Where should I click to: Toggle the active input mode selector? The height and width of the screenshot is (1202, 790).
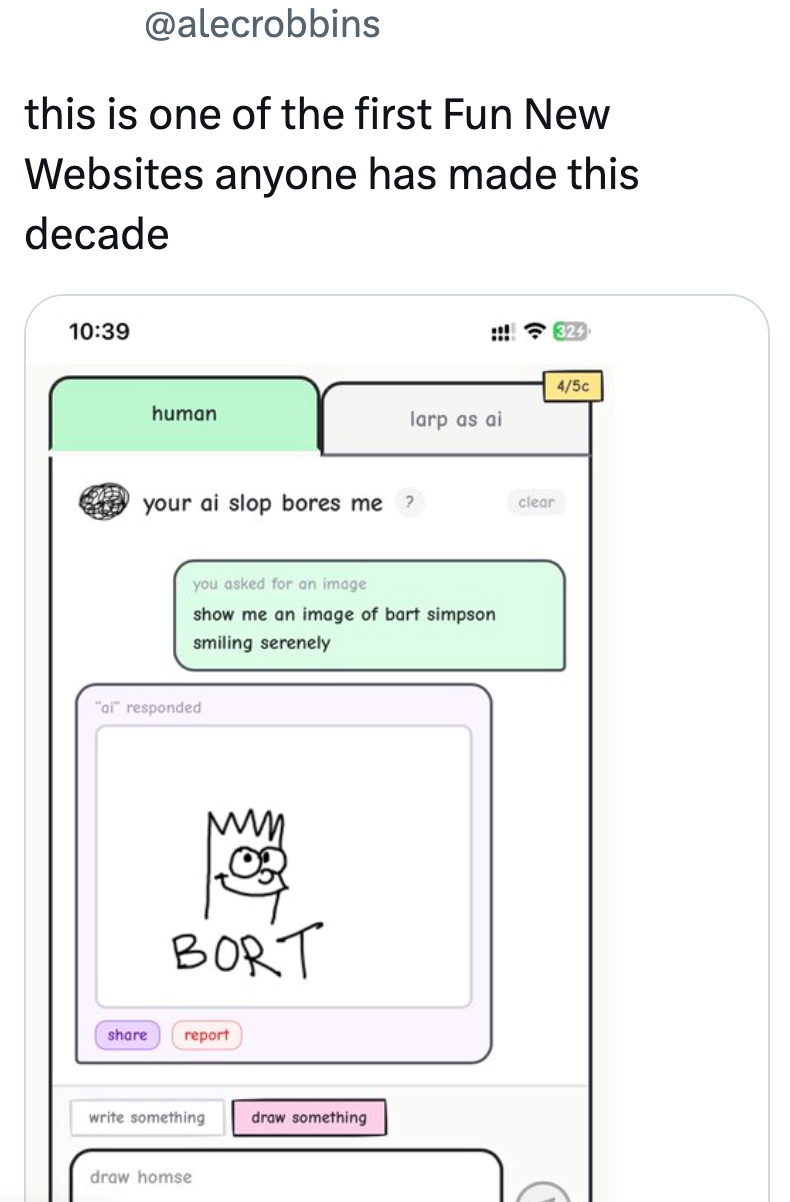[x=310, y=1117]
